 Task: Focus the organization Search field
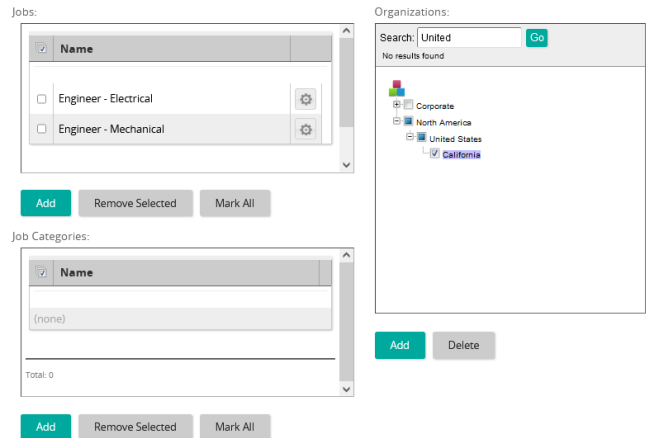469,38
